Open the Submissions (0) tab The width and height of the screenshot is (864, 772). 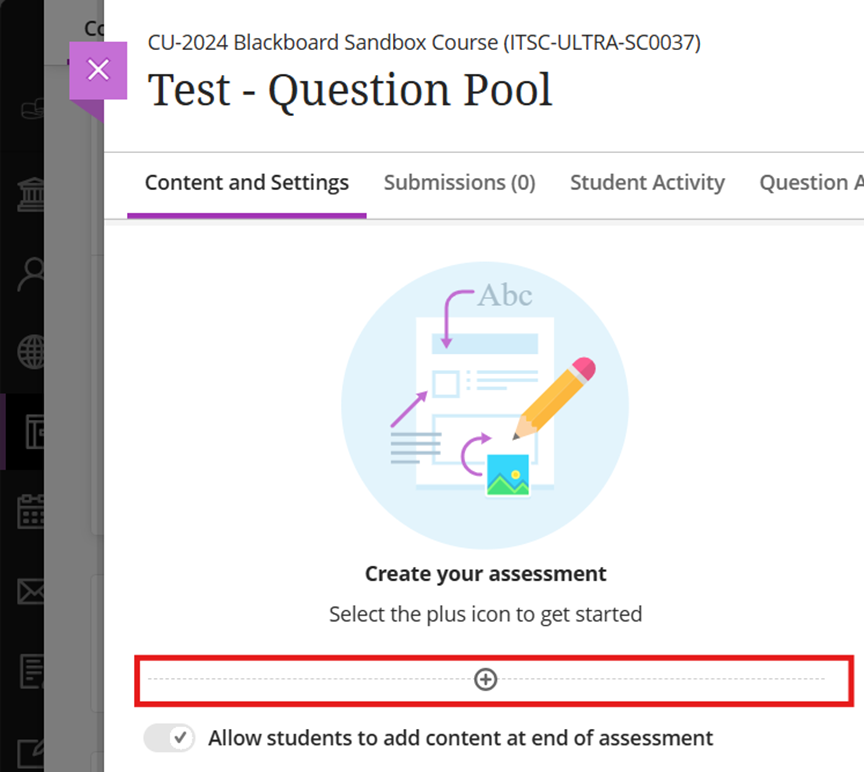tap(459, 183)
